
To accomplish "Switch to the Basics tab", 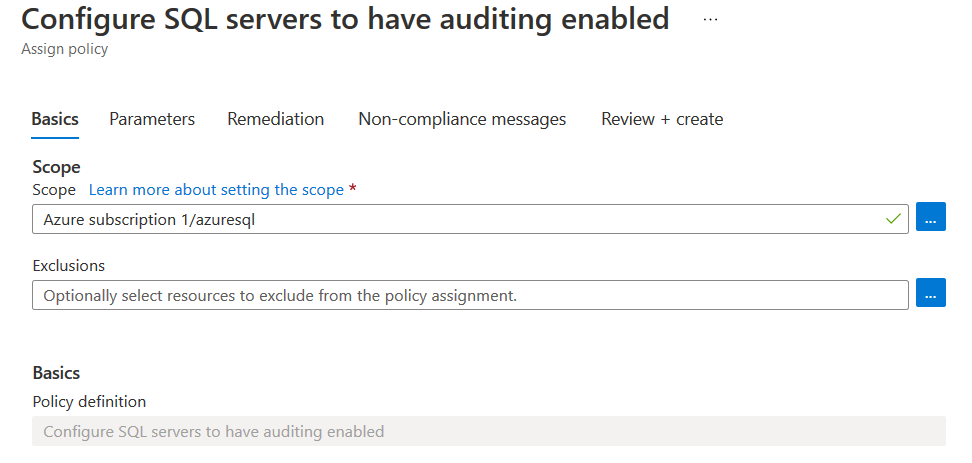I will [x=55, y=119].
